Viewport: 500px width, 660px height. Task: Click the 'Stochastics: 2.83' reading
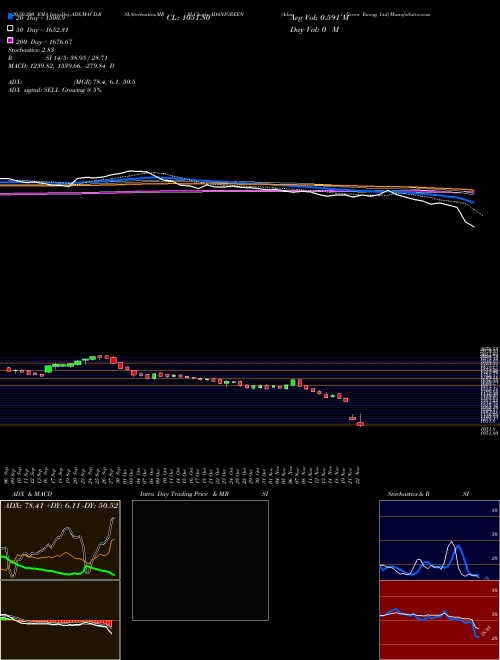31,50
